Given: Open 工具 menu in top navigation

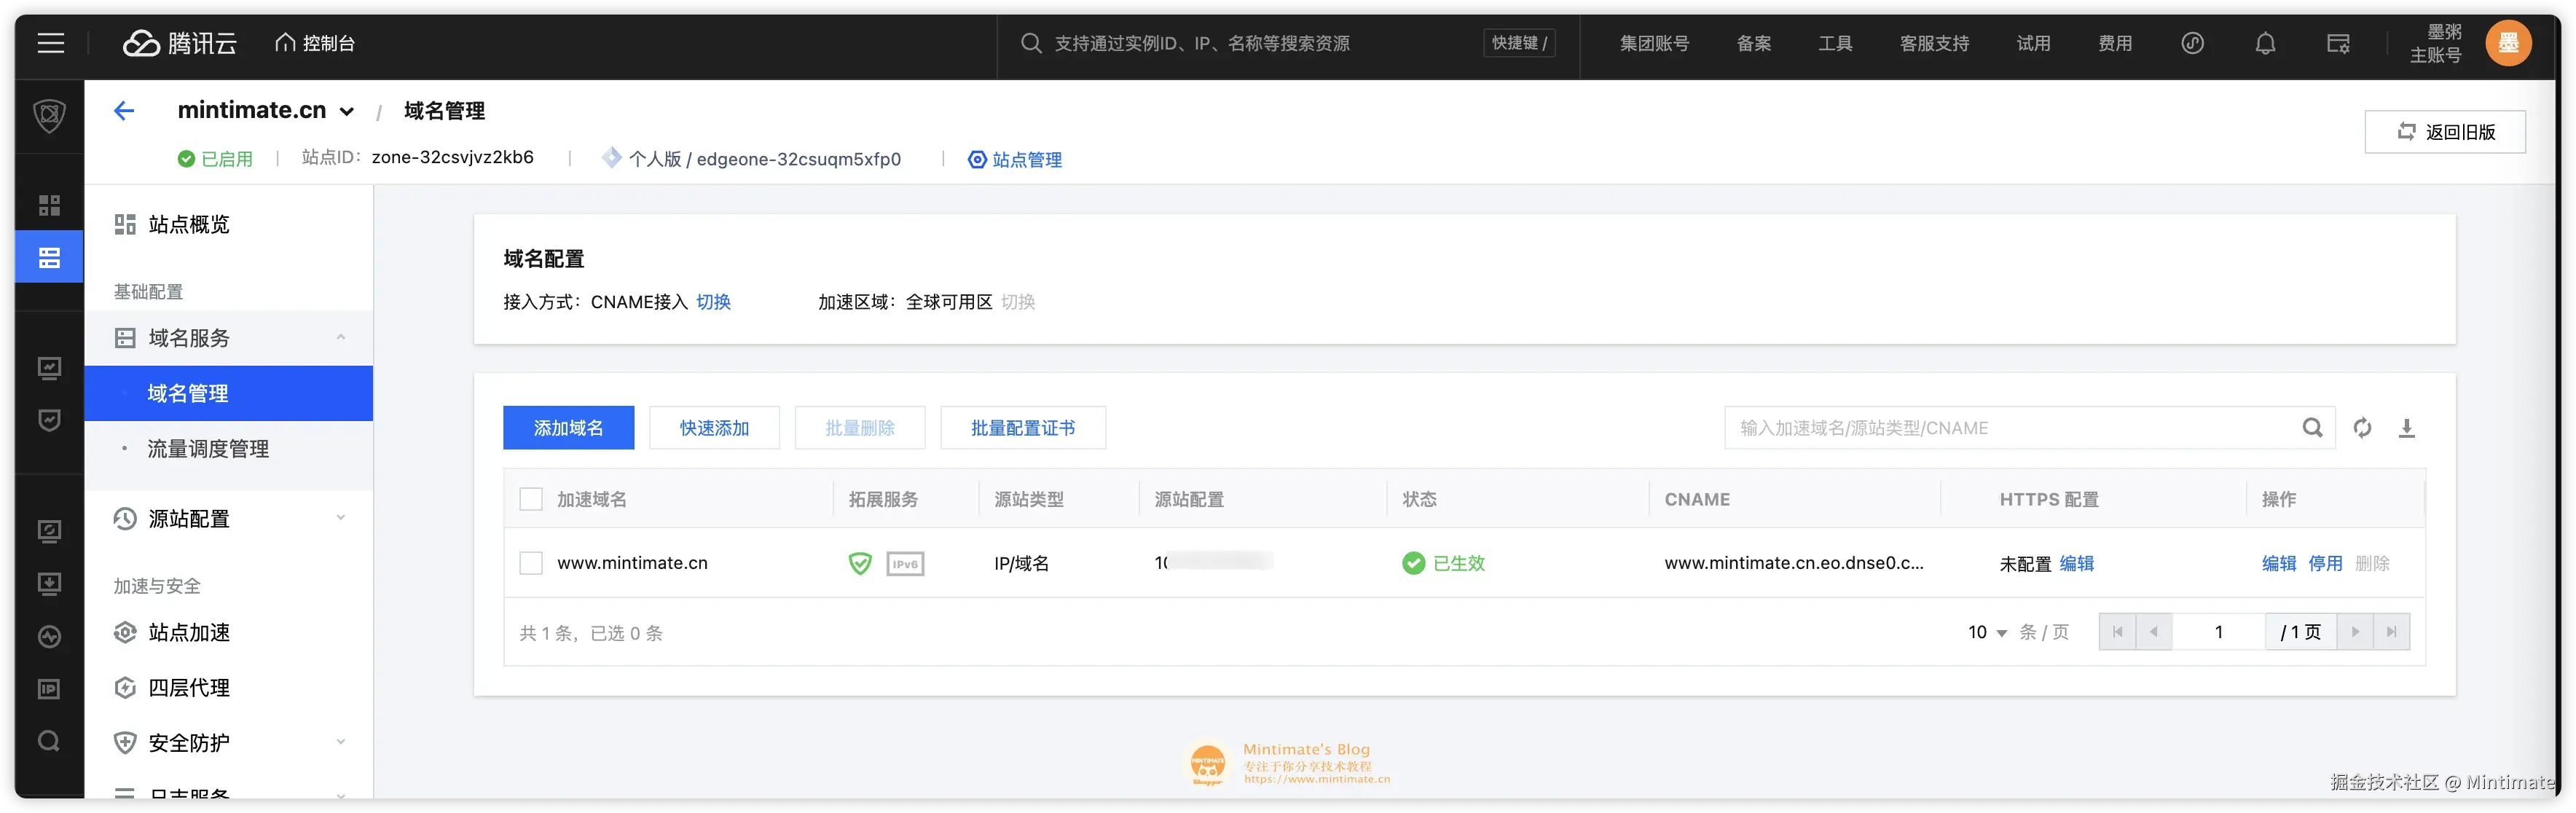Looking at the screenshot, I should pyautogui.click(x=1835, y=43).
